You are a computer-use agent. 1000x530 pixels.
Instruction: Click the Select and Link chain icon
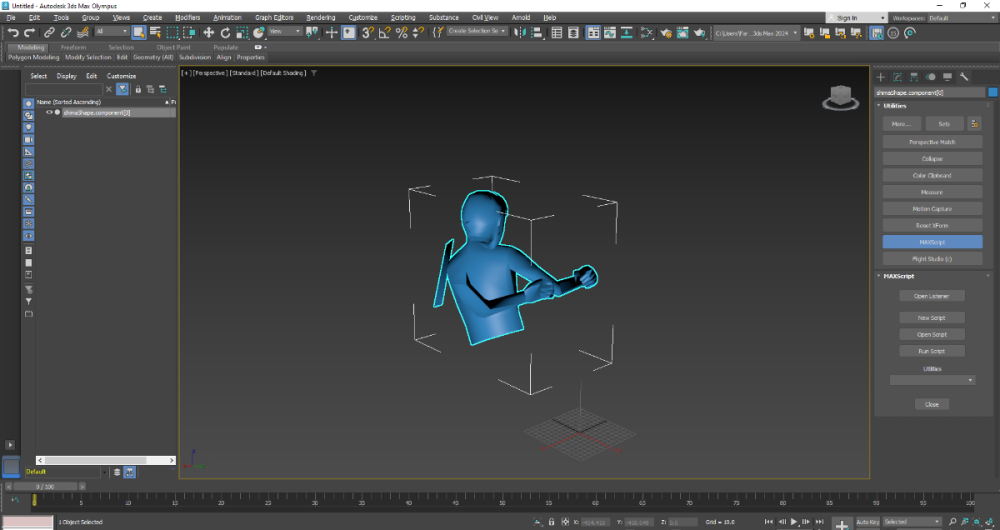pos(49,32)
